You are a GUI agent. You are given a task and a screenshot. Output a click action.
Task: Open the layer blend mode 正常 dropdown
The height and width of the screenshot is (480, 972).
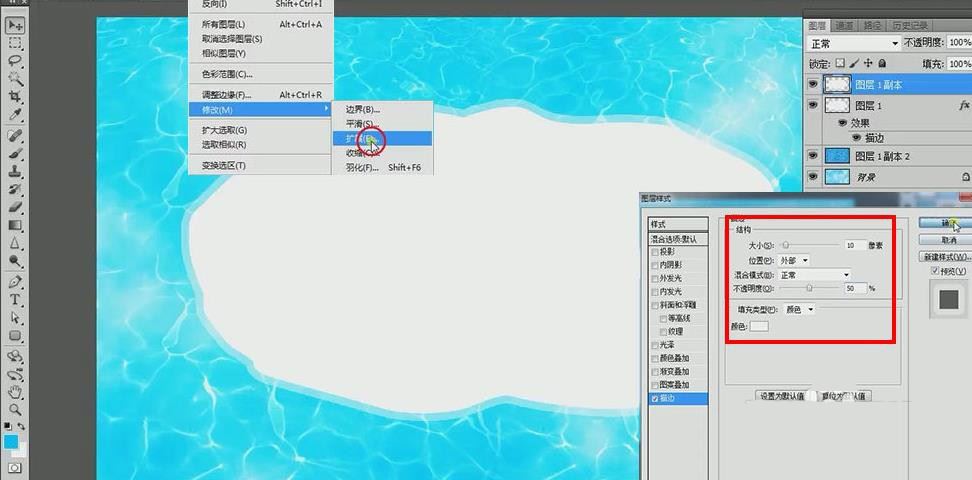pyautogui.click(x=854, y=43)
